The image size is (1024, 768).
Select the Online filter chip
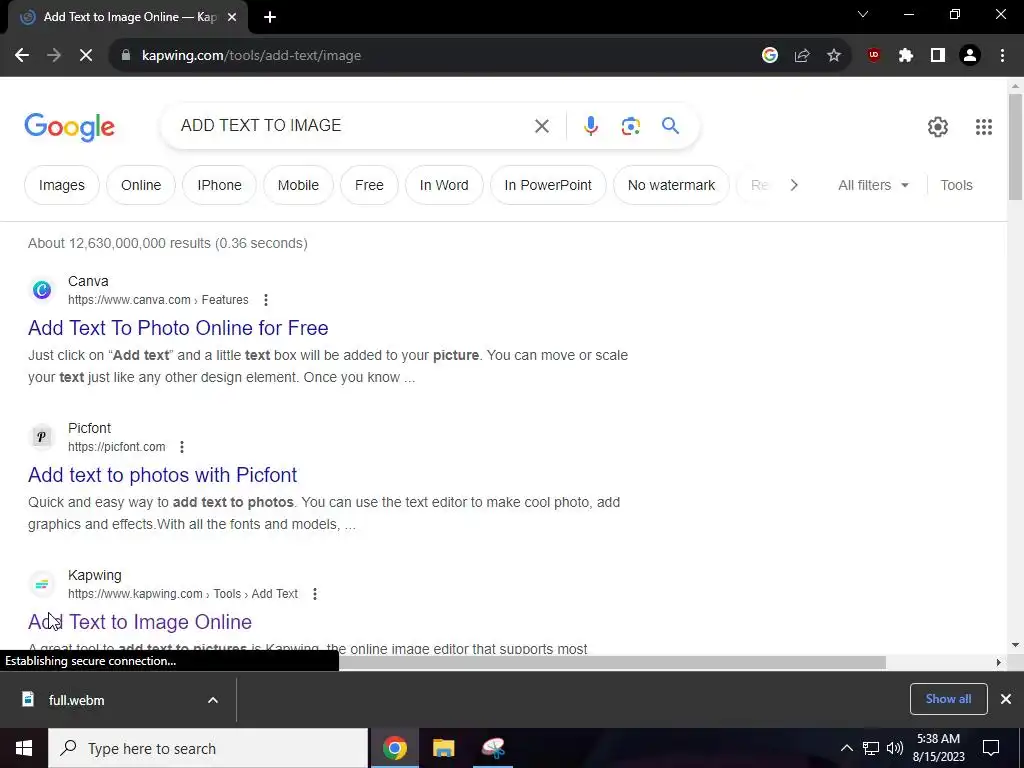click(141, 185)
